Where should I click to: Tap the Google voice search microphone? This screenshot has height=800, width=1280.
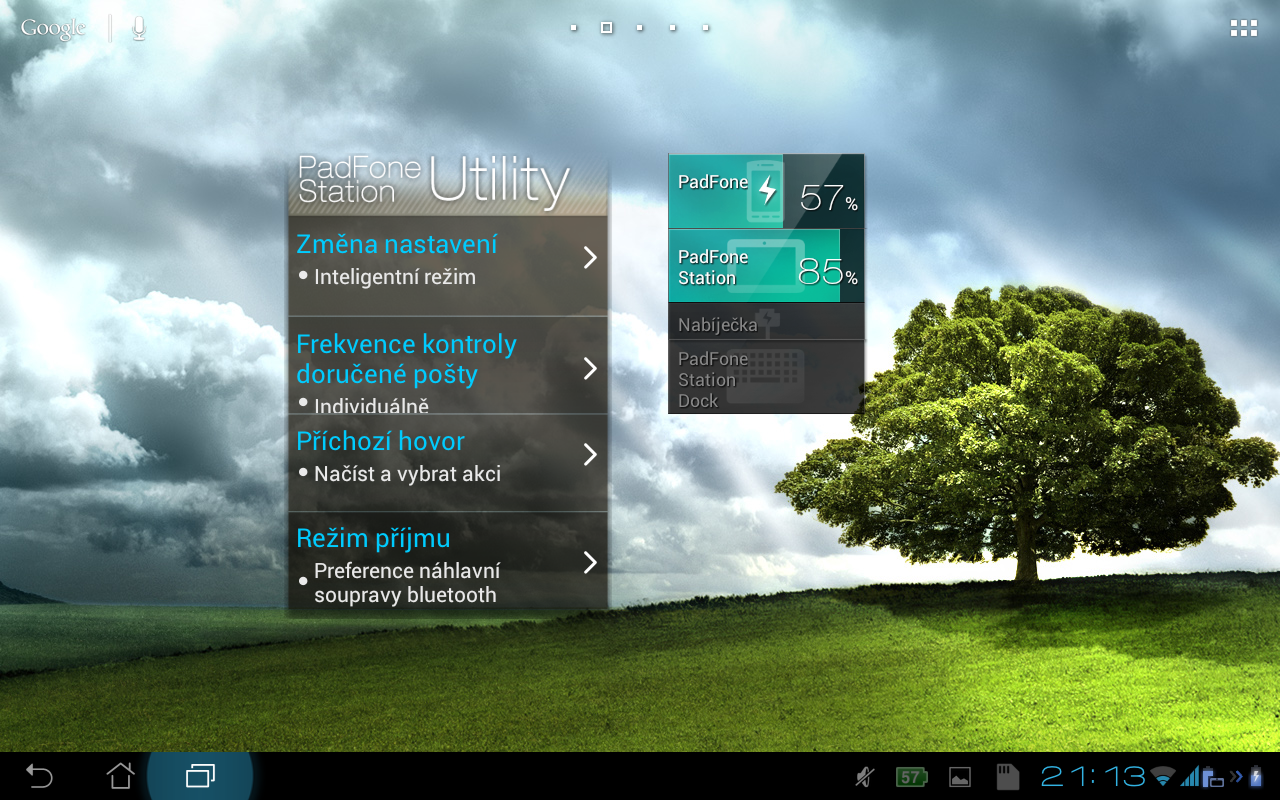tap(137, 27)
